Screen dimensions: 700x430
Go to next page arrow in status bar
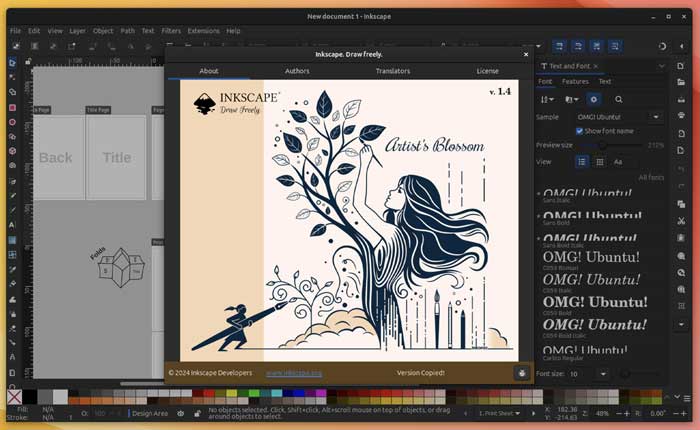coord(533,413)
